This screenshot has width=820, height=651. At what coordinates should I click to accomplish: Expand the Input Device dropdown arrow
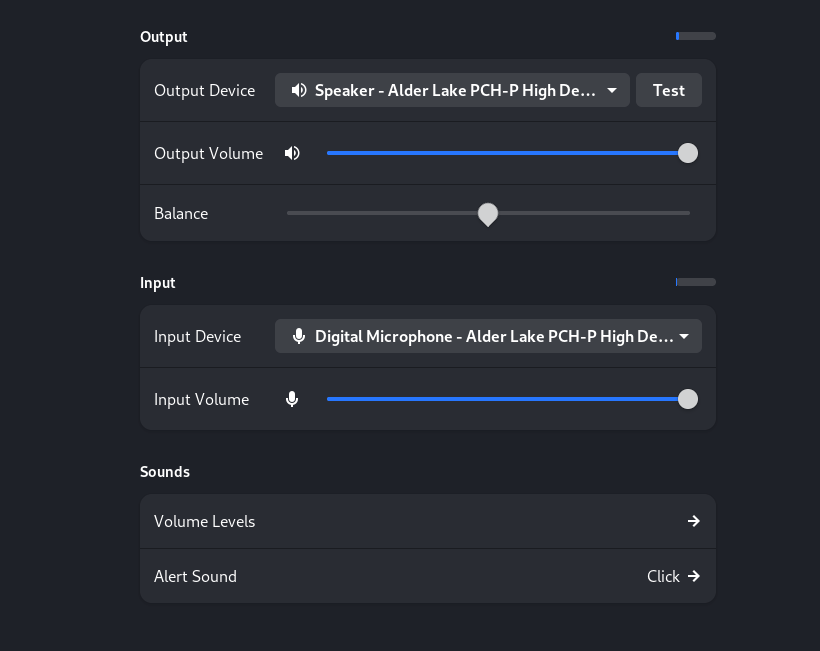tap(684, 336)
